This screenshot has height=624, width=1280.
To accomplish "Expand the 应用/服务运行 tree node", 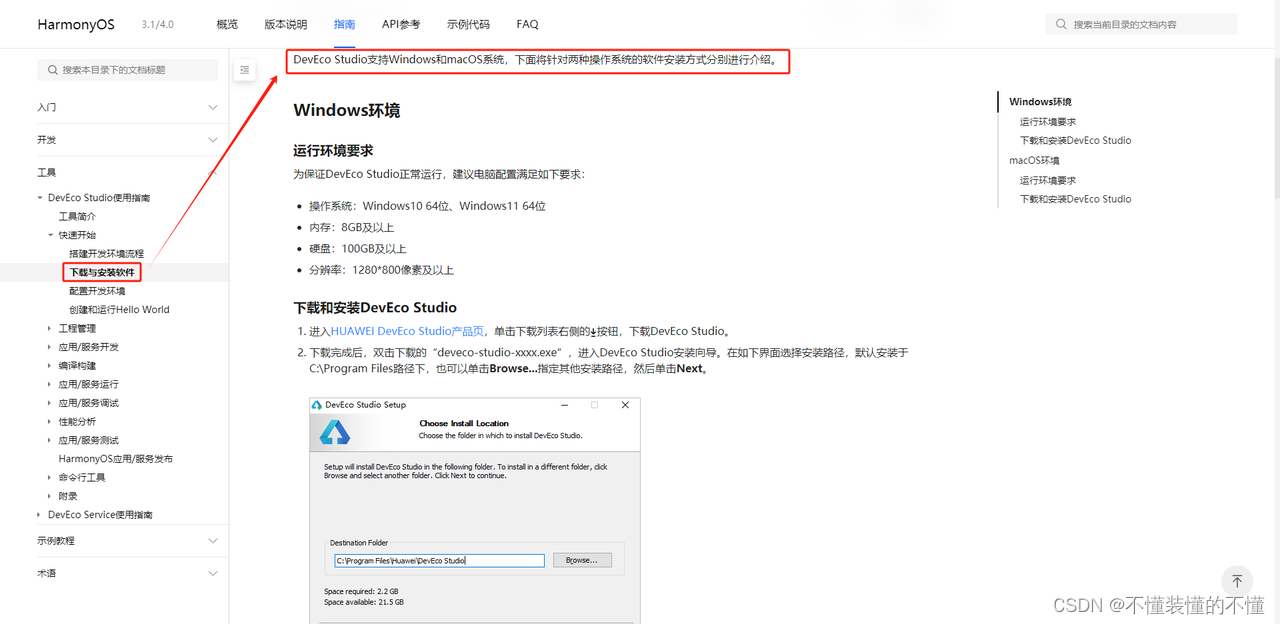I will click(51, 384).
